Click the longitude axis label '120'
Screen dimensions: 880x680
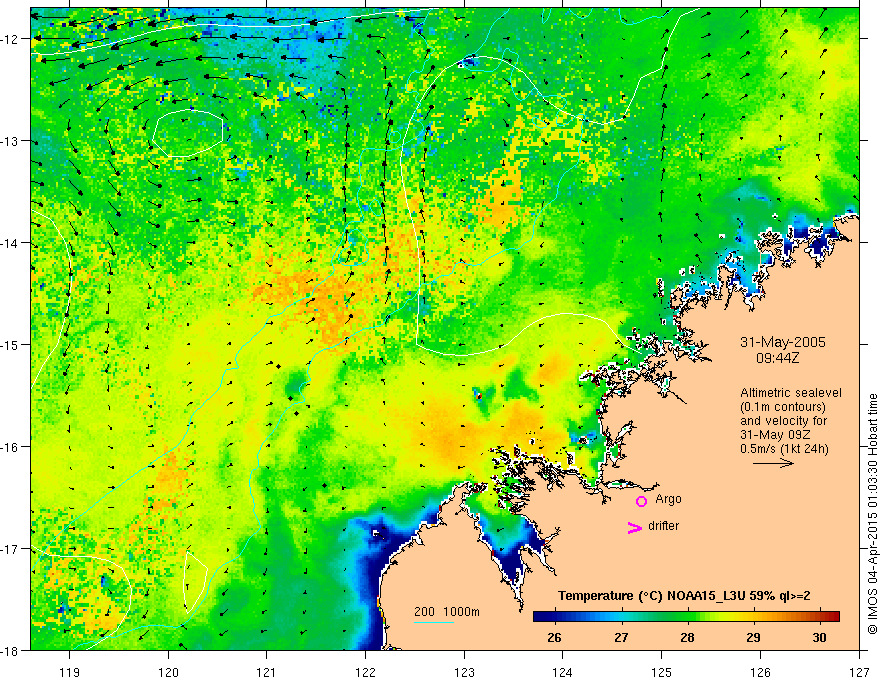pos(168,672)
